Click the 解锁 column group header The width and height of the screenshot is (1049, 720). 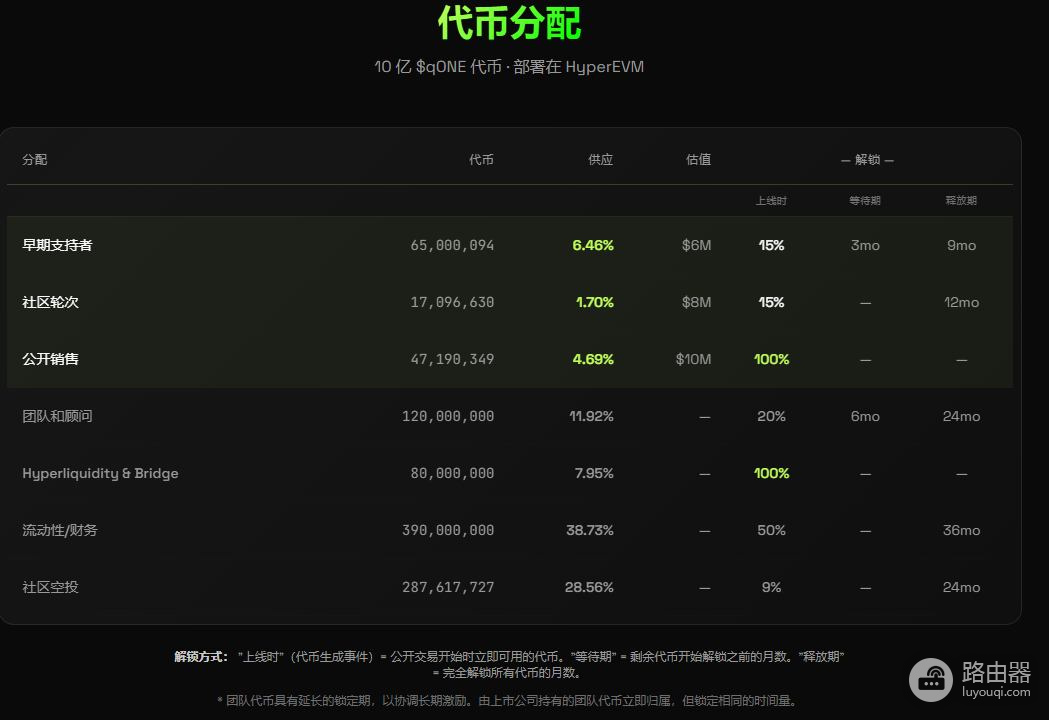pyautogui.click(x=867, y=159)
